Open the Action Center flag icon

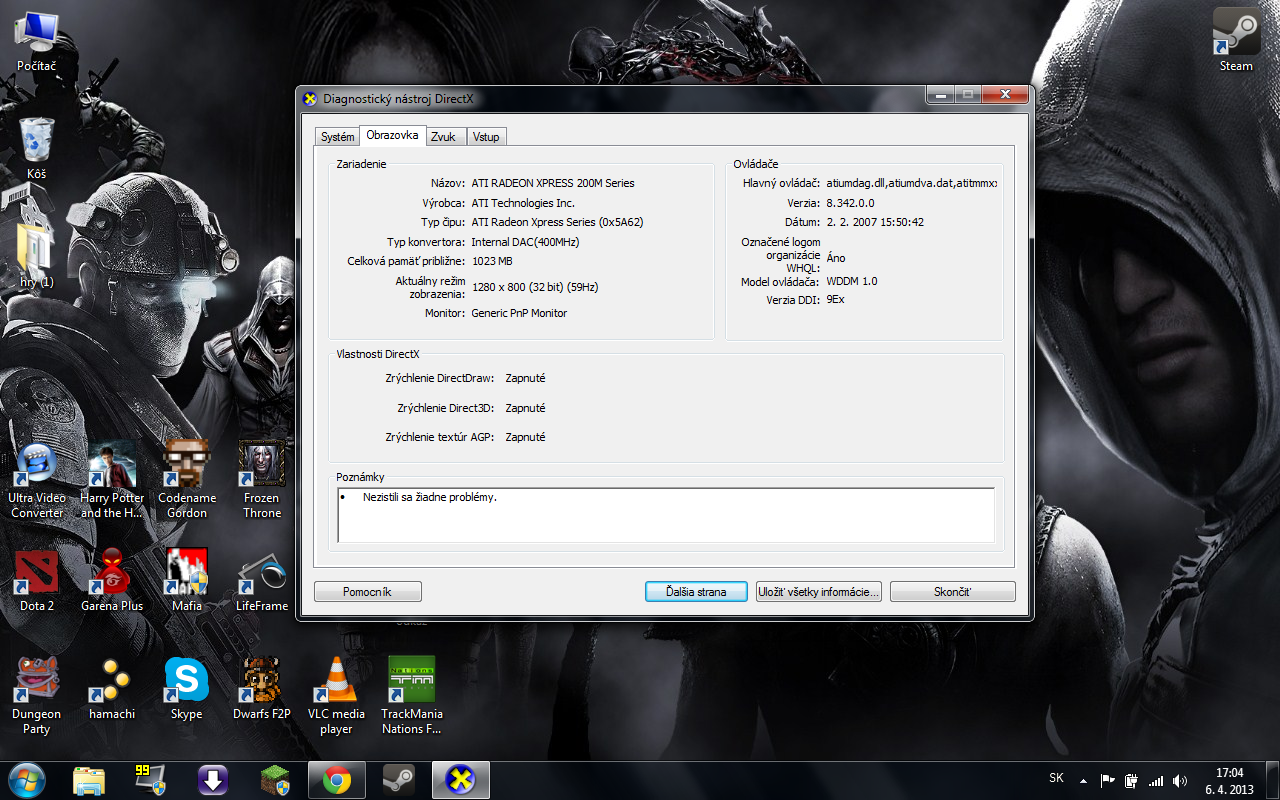(x=1107, y=780)
